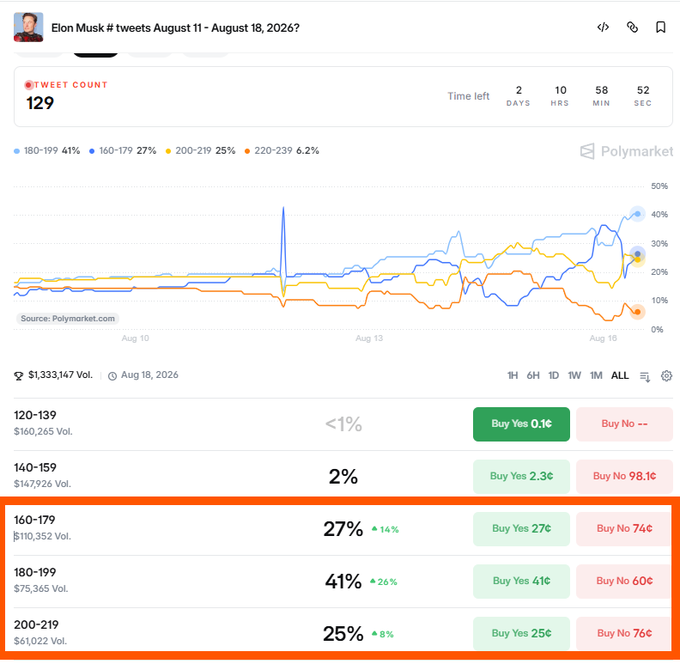Buy No 74¢ for 160-179
Viewport: 680px width, 664px height.
624,529
